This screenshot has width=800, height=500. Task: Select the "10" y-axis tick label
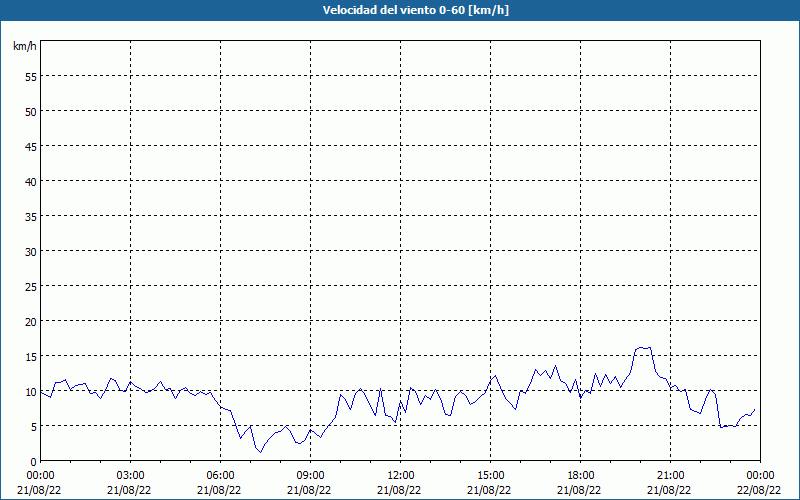pos(31,392)
